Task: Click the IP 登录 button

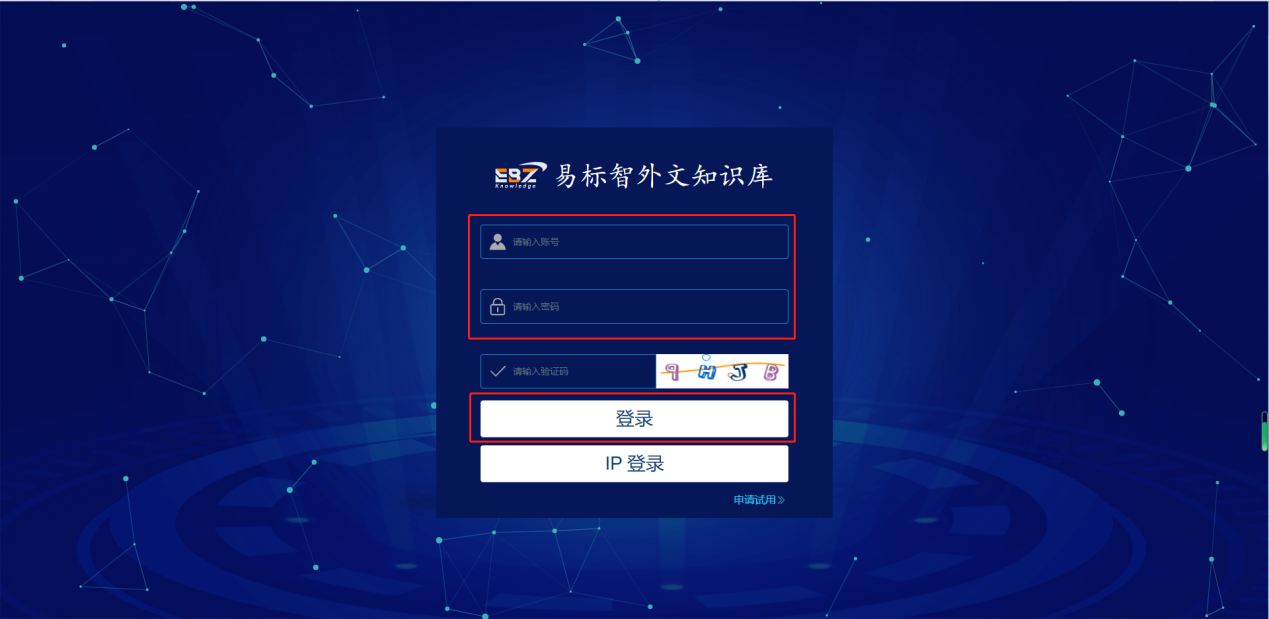Action: (x=634, y=464)
